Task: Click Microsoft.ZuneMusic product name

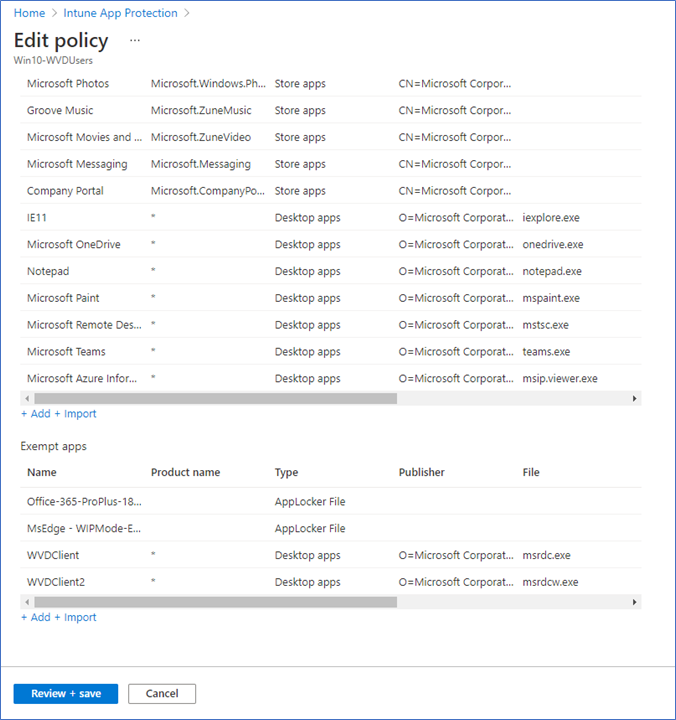Action: coord(201,110)
